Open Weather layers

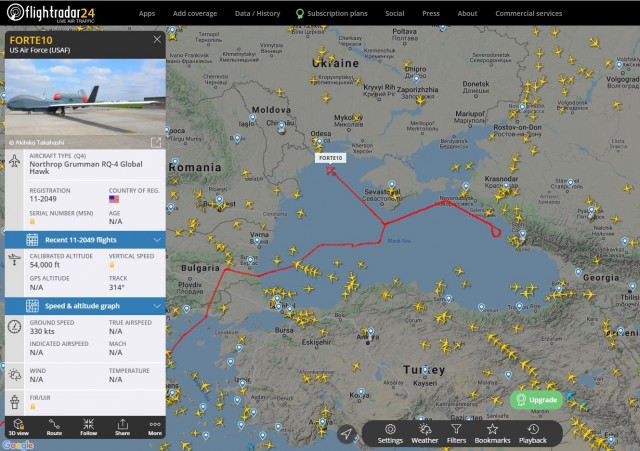(x=424, y=434)
